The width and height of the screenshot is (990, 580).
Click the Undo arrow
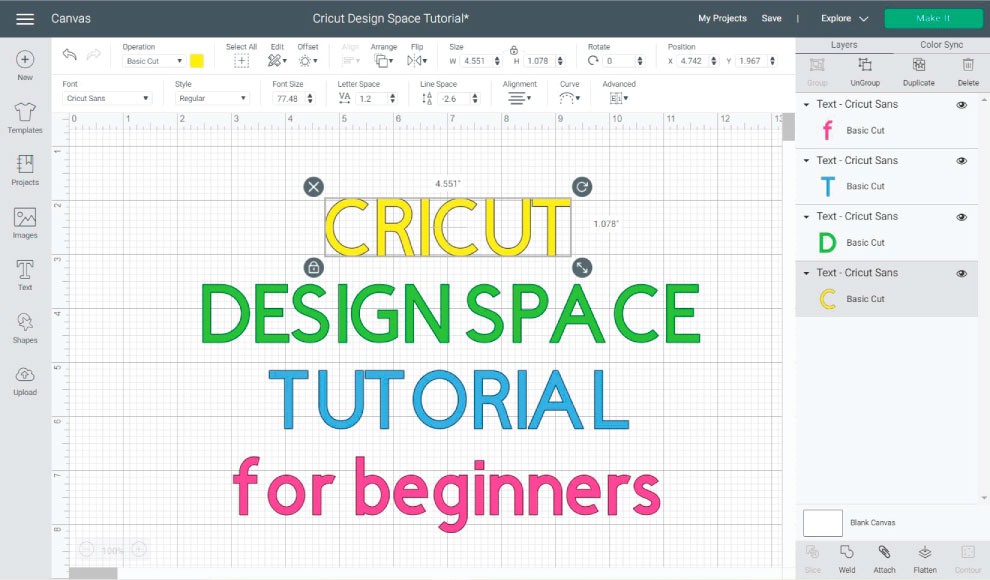click(69, 55)
